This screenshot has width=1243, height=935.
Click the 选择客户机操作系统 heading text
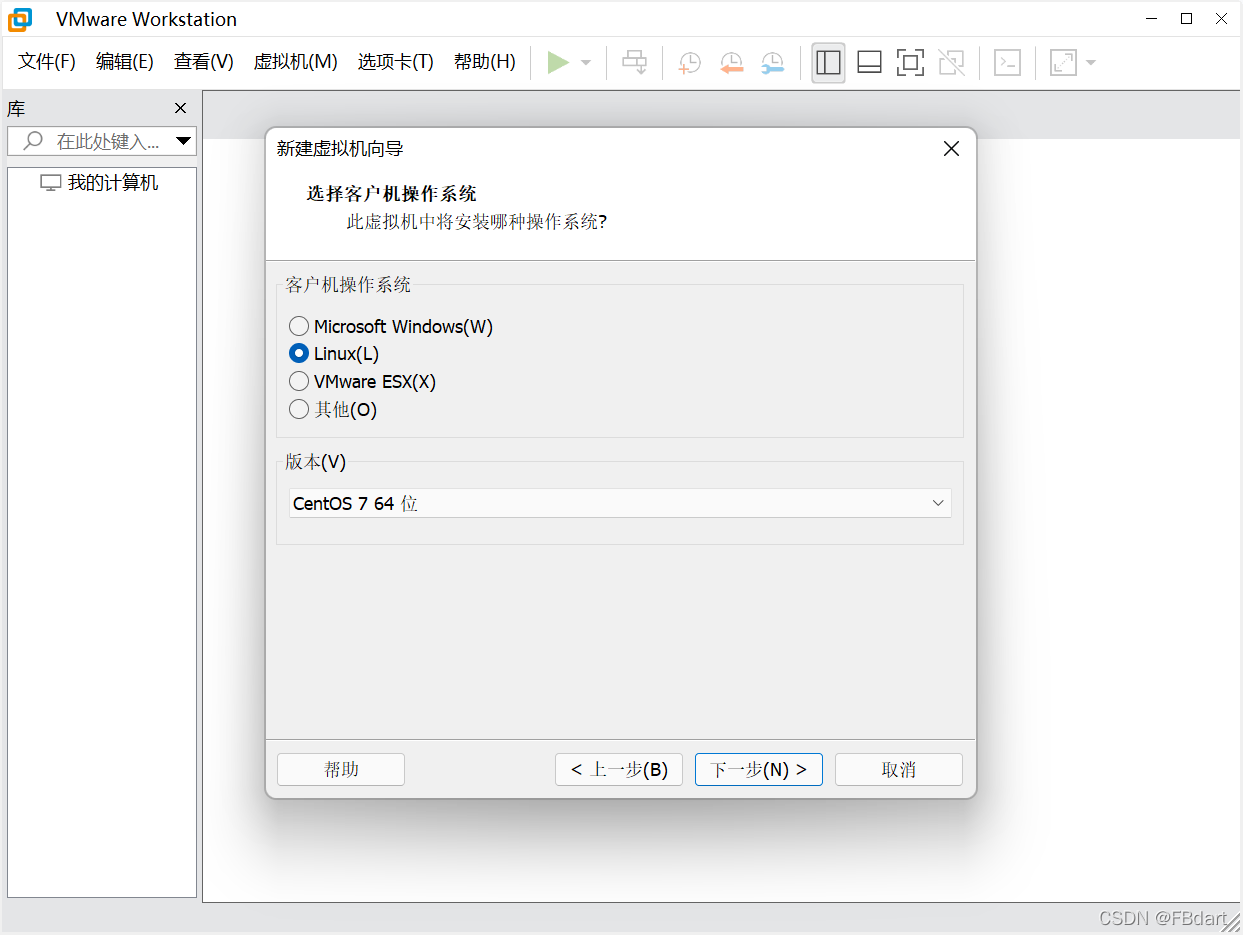[391, 194]
